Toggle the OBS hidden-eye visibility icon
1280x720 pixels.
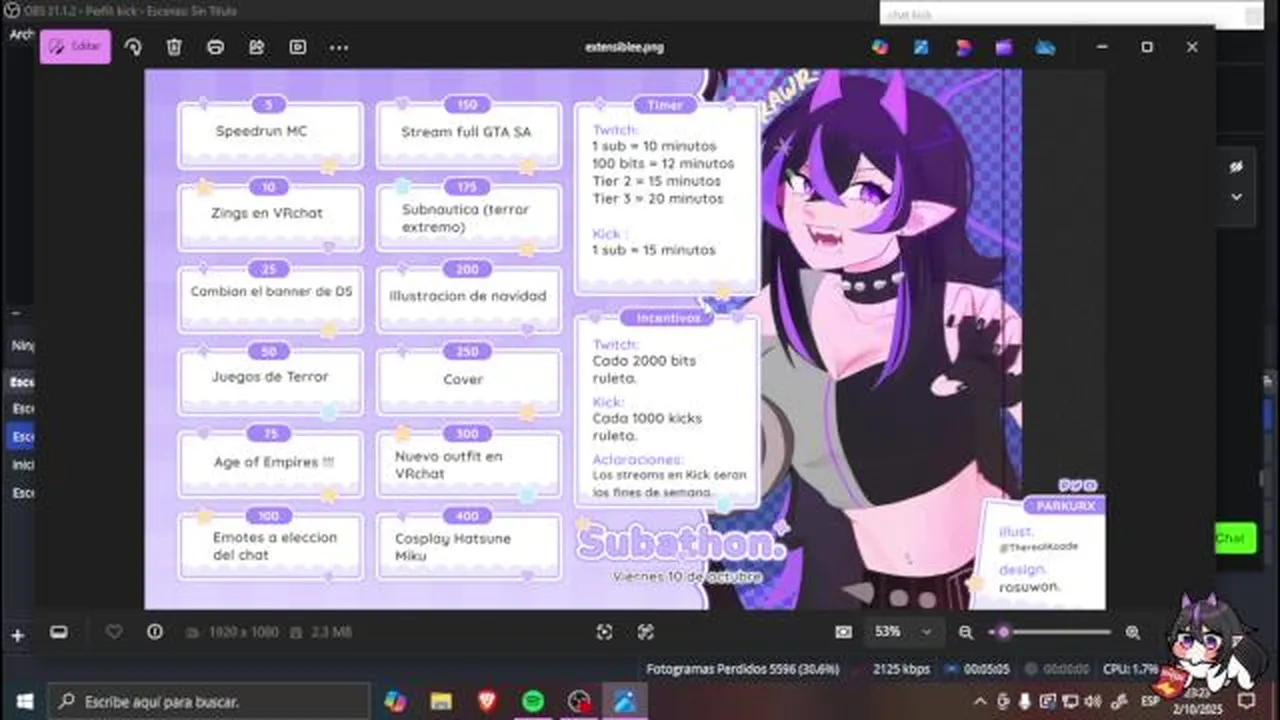coord(1236,167)
